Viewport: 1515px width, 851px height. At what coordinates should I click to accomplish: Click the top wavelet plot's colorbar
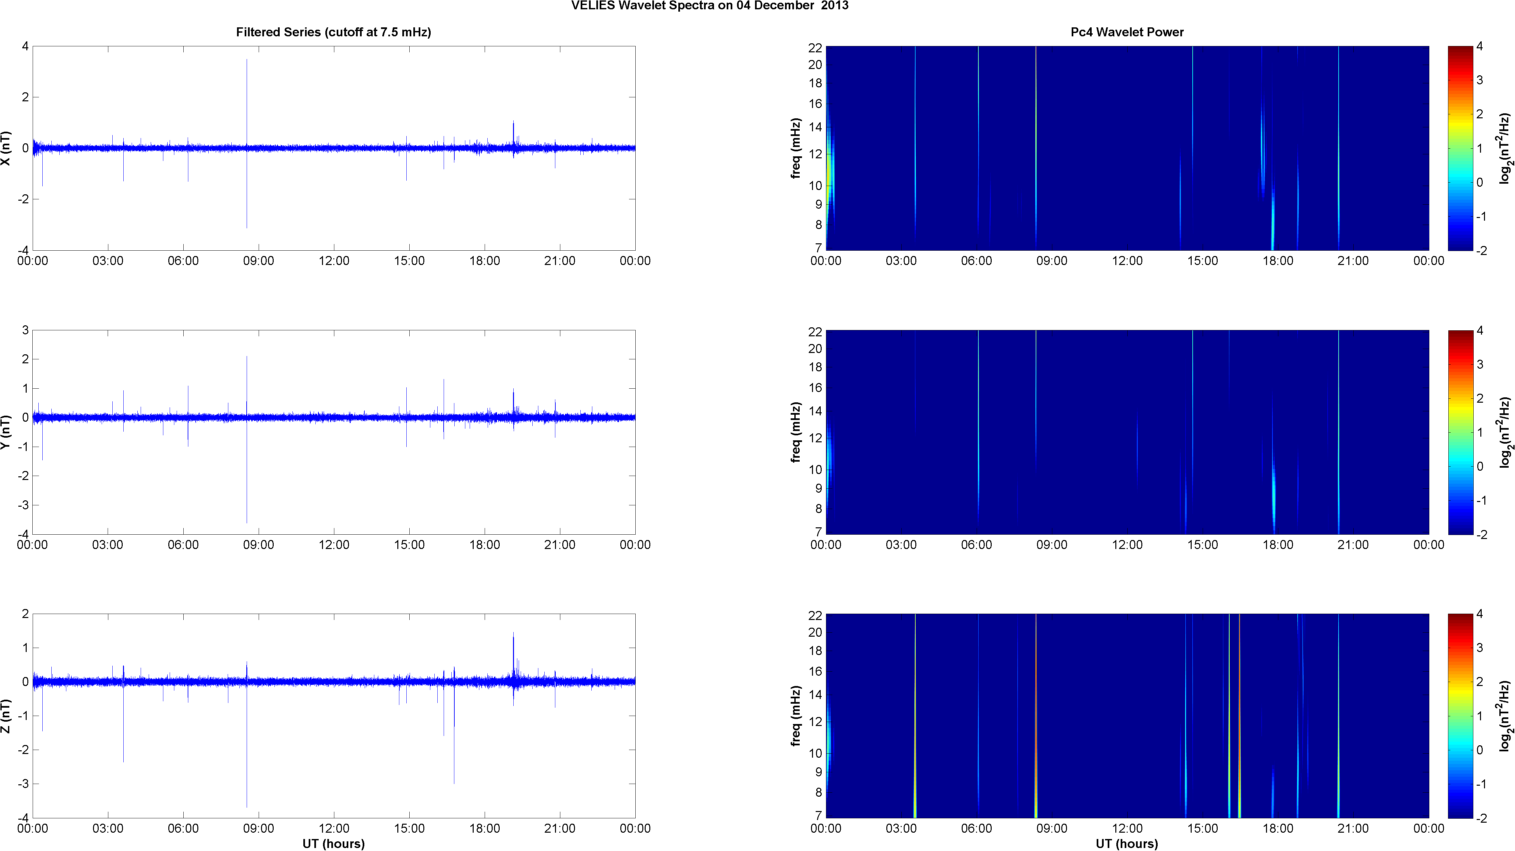[1460, 148]
